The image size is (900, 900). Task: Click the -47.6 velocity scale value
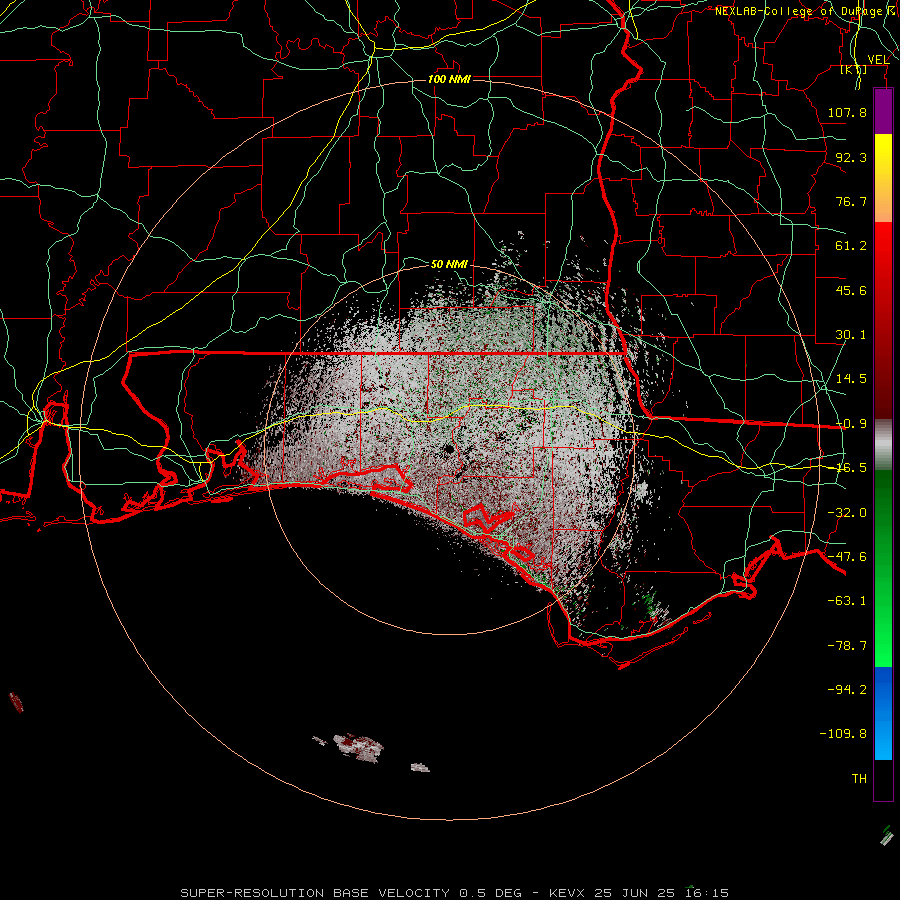(847, 557)
